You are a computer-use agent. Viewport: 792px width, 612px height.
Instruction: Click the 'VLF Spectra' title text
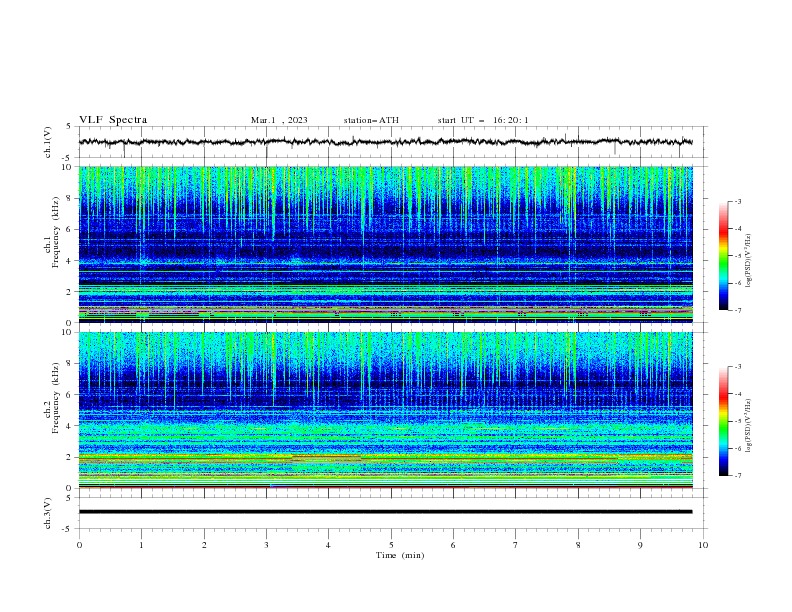[x=113, y=120]
